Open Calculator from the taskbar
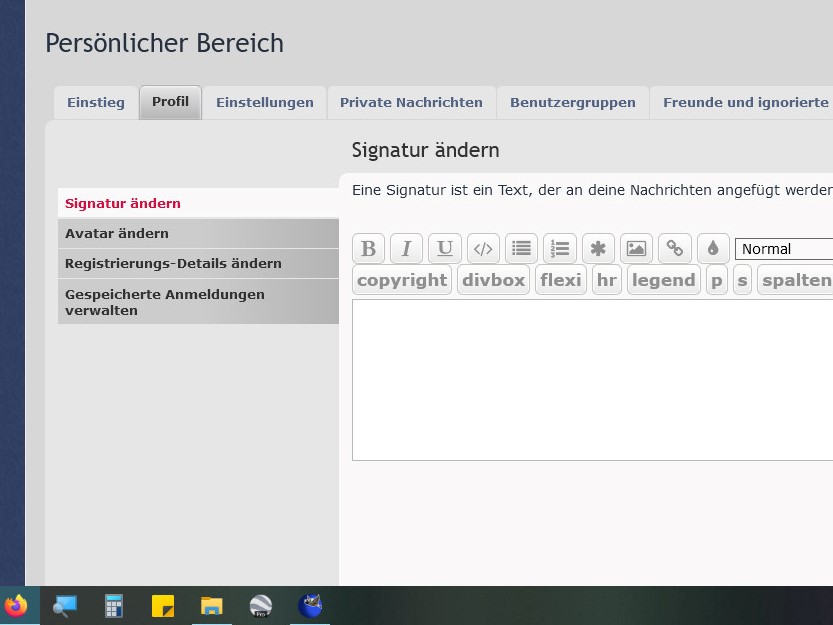This screenshot has height=625, width=833. 114,606
